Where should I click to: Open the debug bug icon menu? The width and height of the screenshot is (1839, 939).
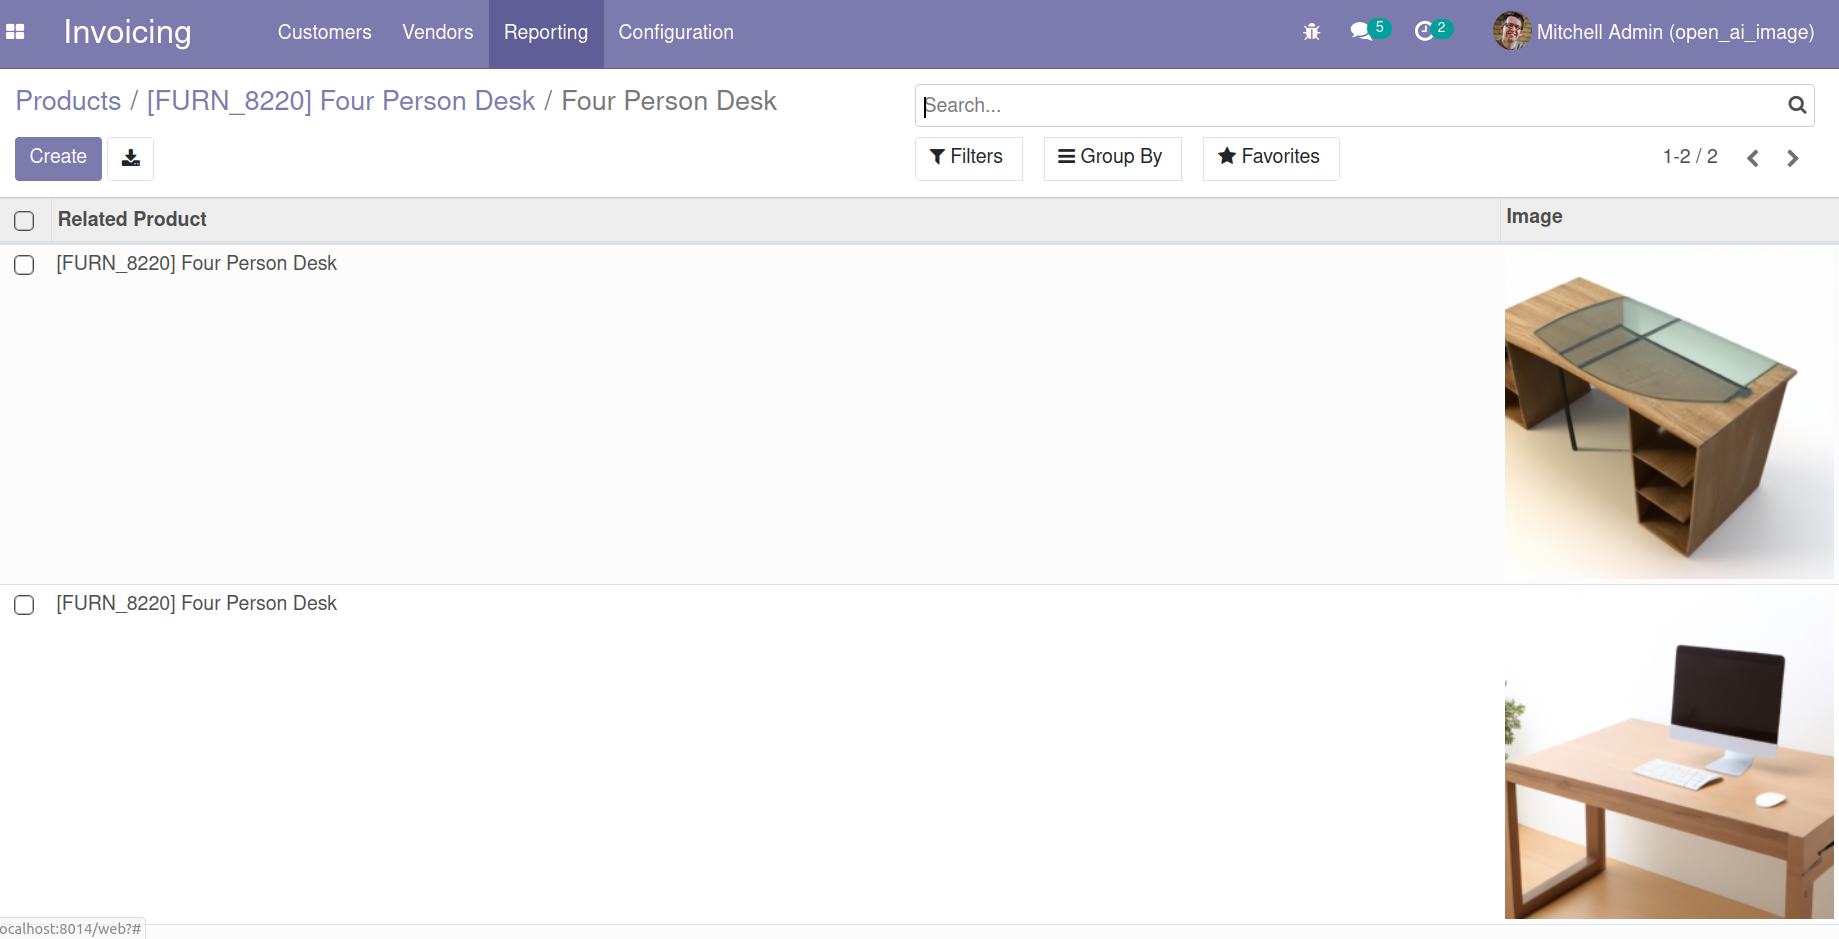click(x=1312, y=32)
